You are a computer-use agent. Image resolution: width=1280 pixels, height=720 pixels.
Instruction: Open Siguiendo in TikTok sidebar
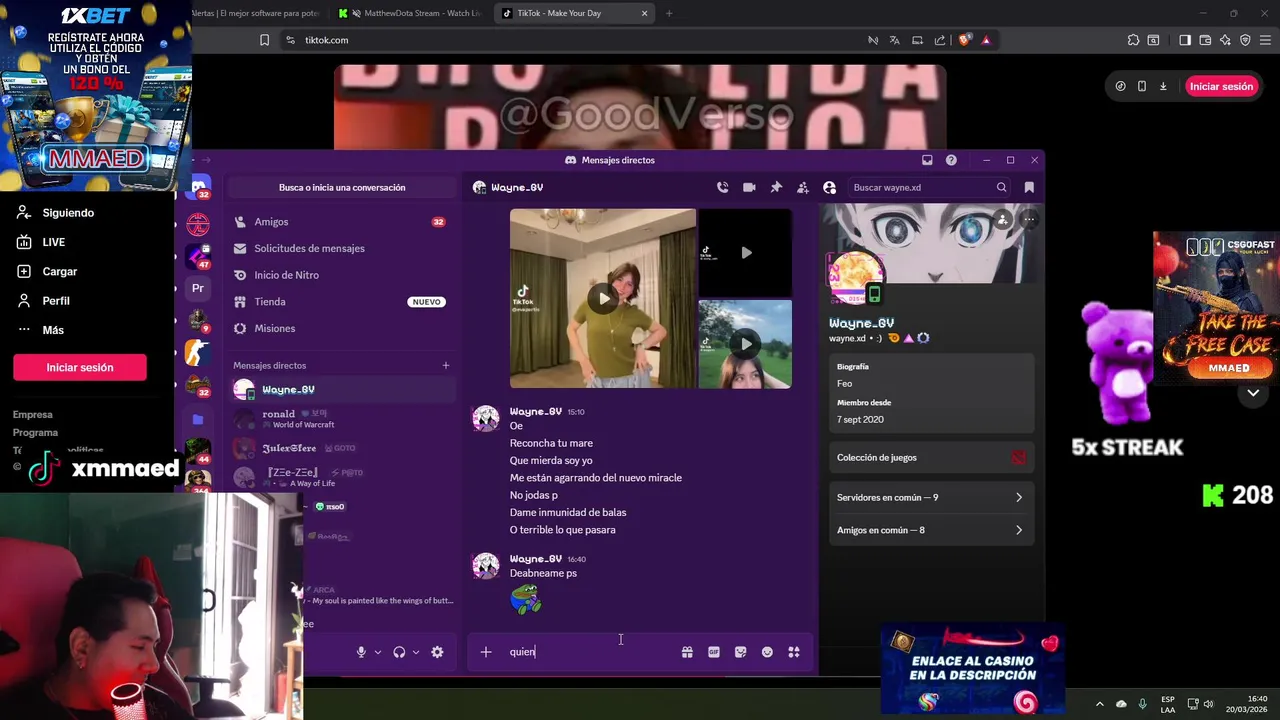[56, 213]
